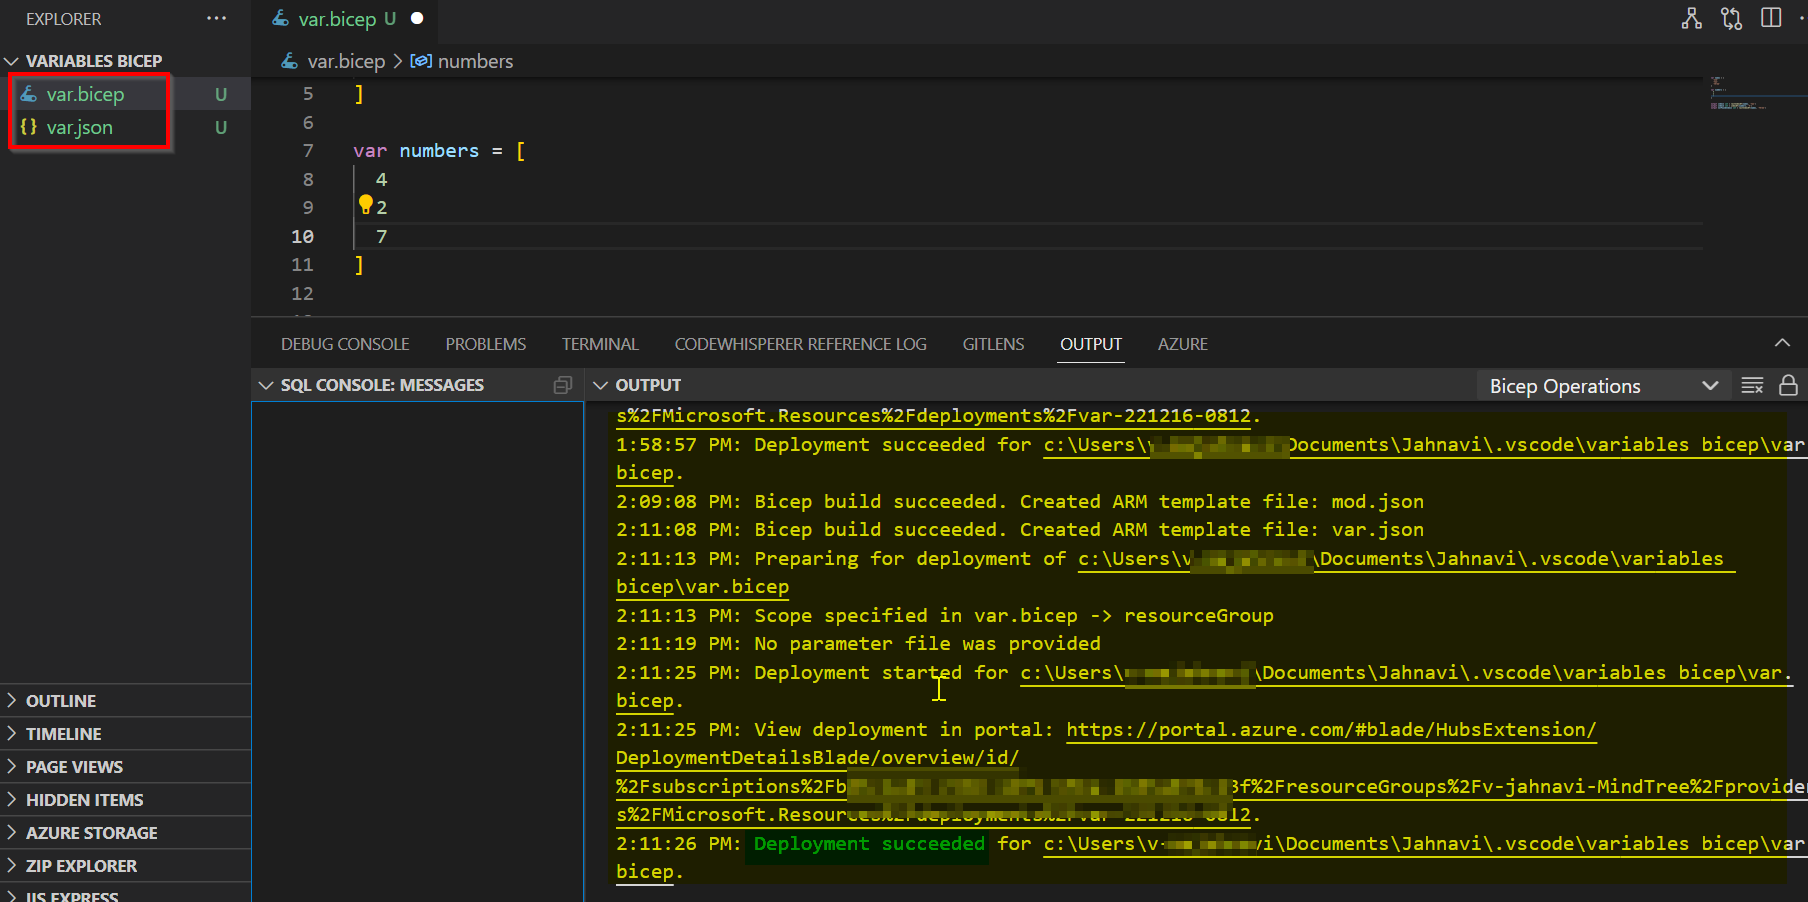This screenshot has height=902, width=1808.
Task: Switch to the GITLENS tab
Action: click(x=993, y=344)
